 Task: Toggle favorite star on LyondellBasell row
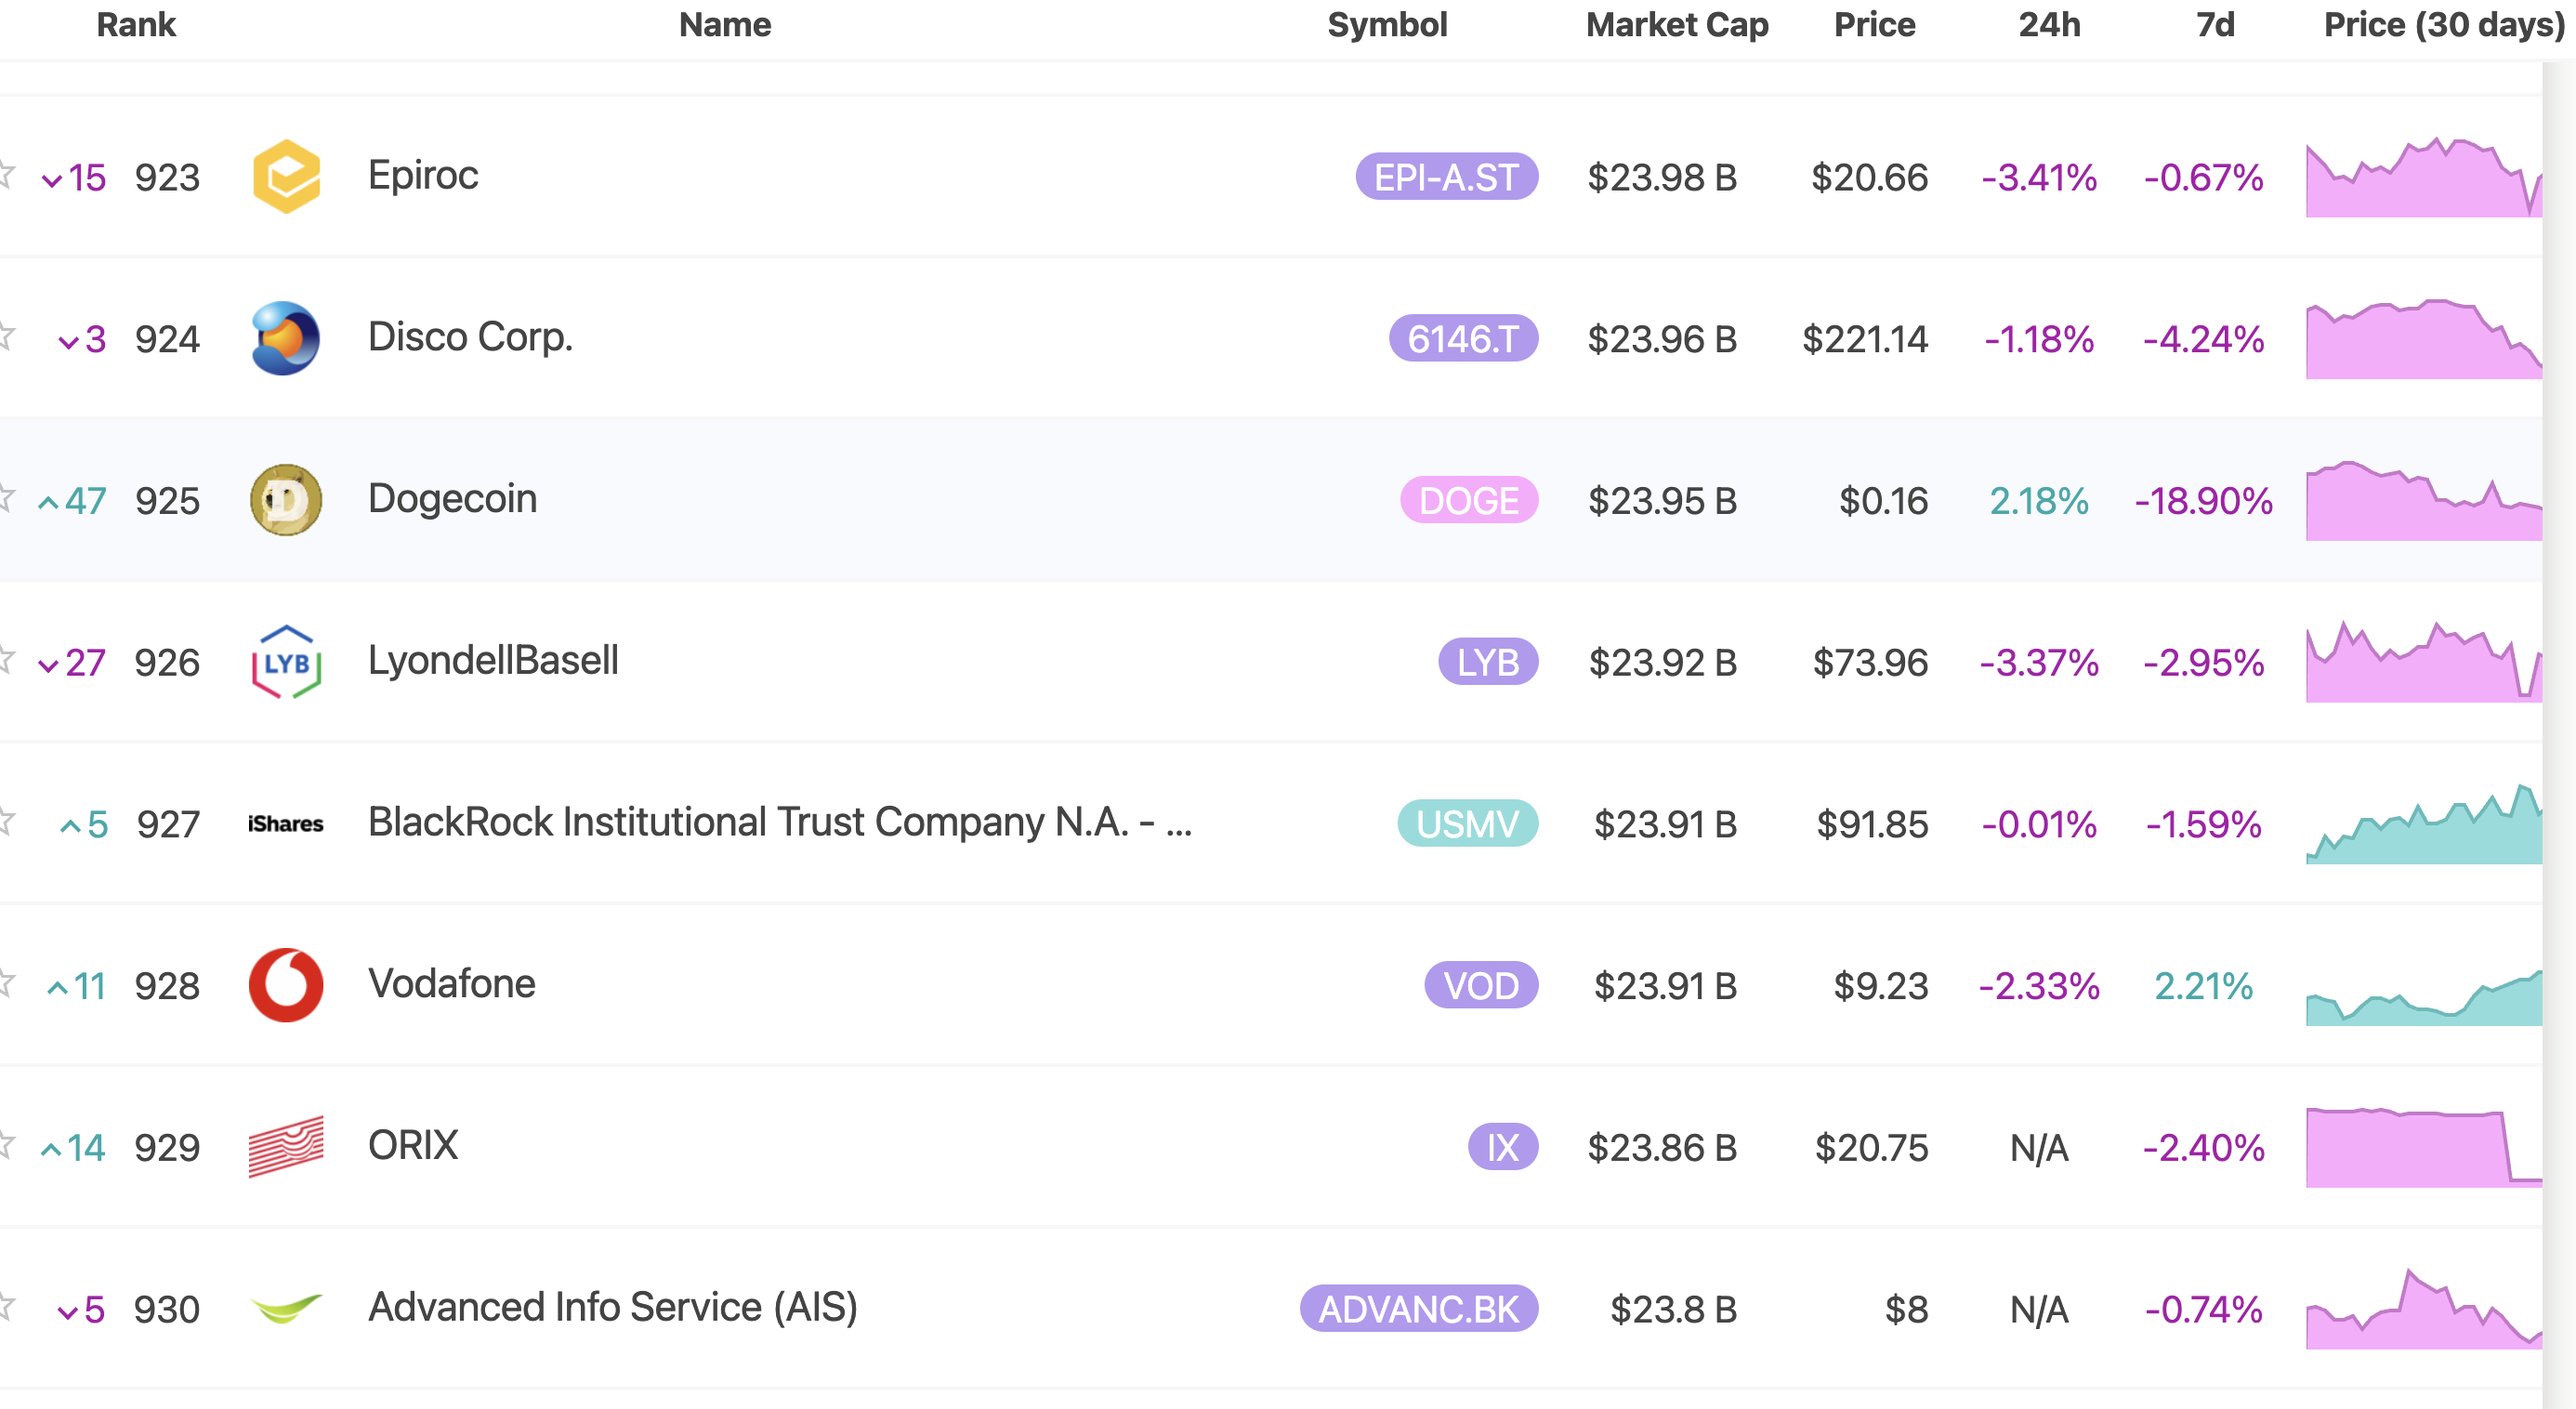click(5, 660)
